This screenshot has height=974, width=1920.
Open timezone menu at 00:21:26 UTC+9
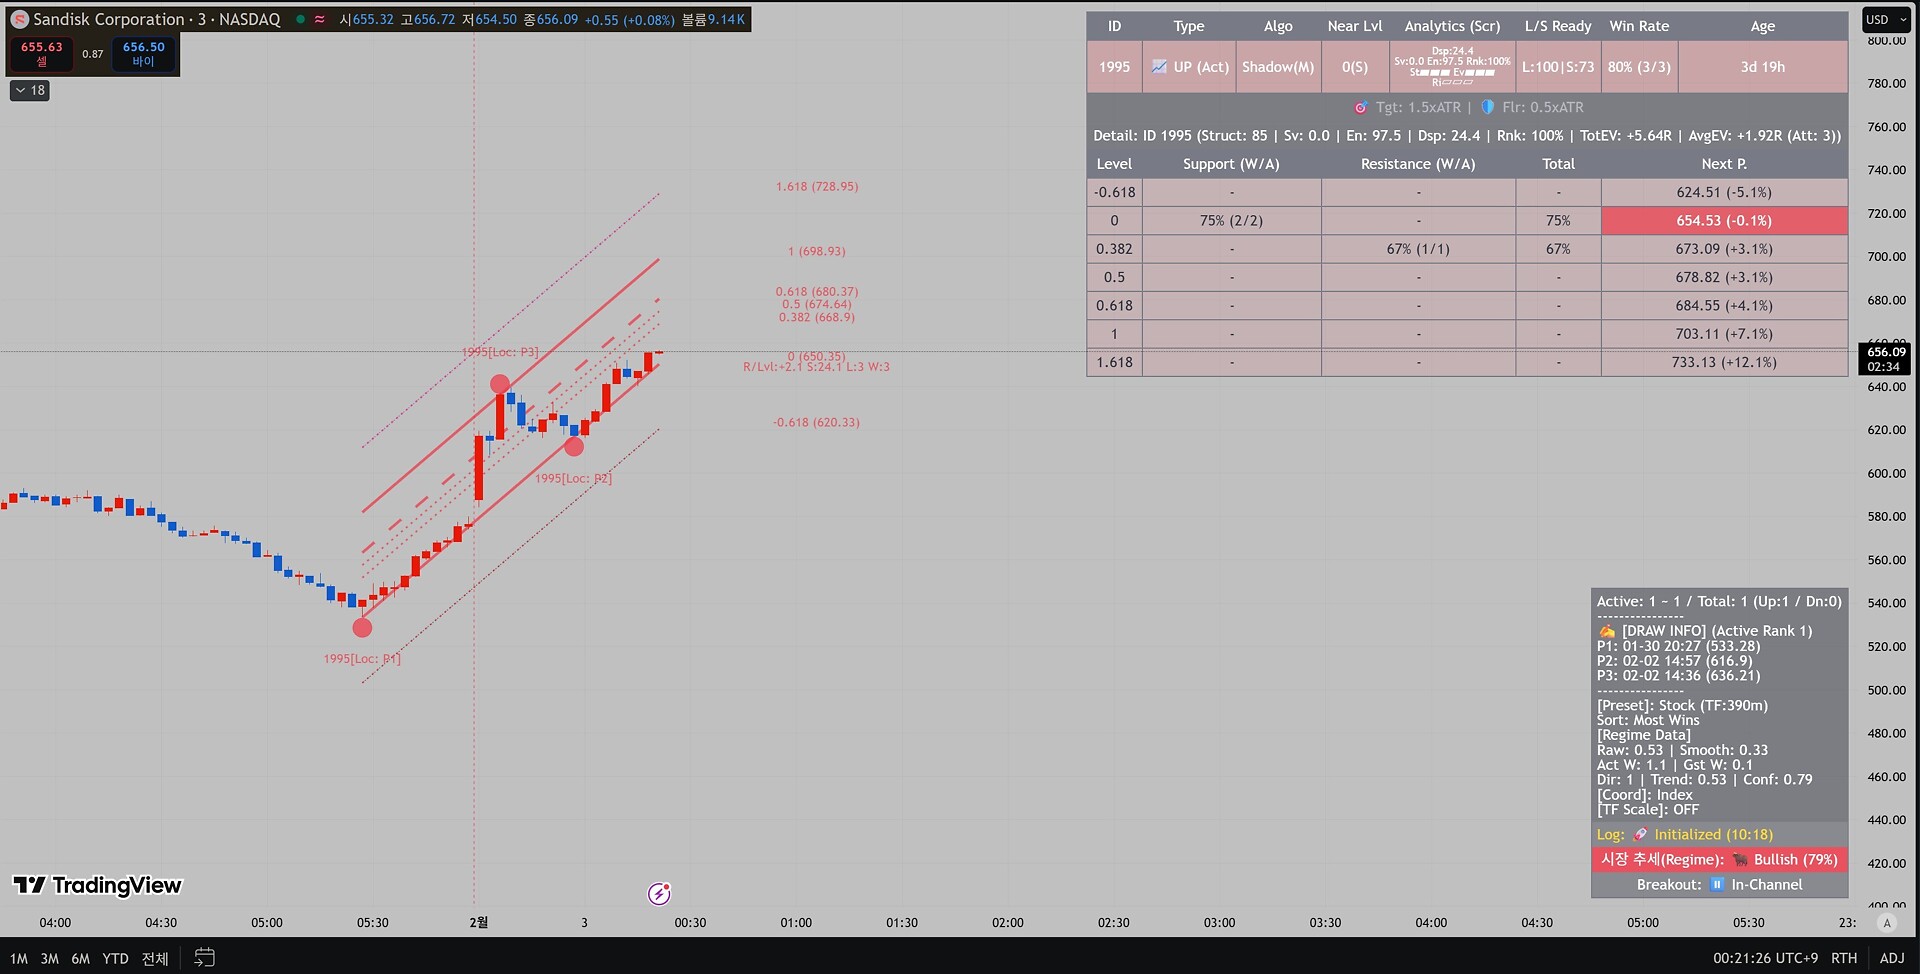[1765, 958]
